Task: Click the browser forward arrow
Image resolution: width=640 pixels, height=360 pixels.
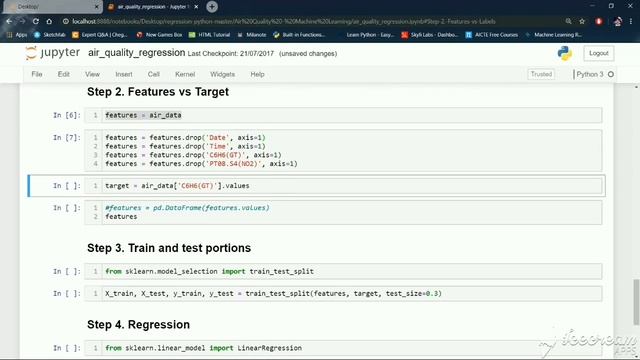Action: coord(22,21)
